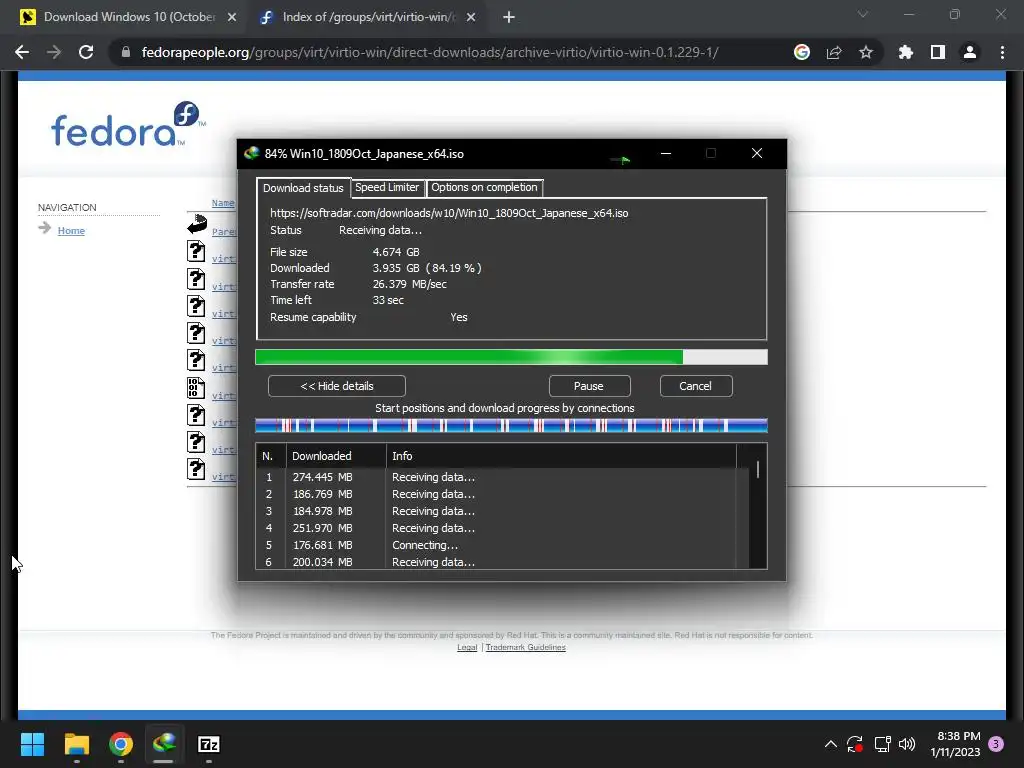Image resolution: width=1024 pixels, height=768 pixels.
Task: Close the Index of virtio-win tab
Action: click(471, 18)
